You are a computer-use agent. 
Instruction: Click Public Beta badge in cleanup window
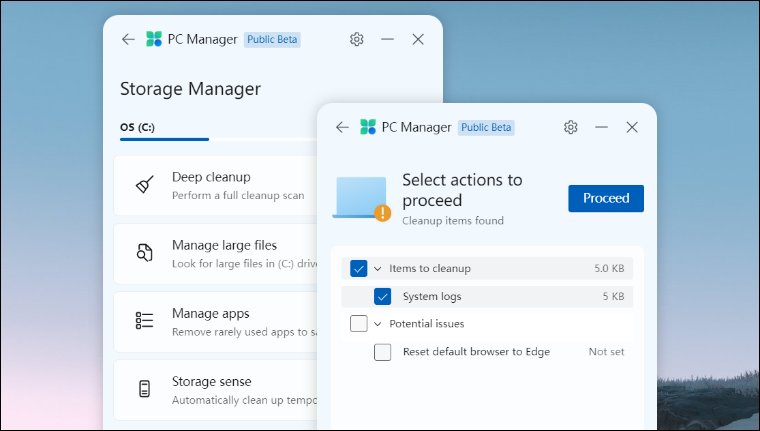[486, 128]
